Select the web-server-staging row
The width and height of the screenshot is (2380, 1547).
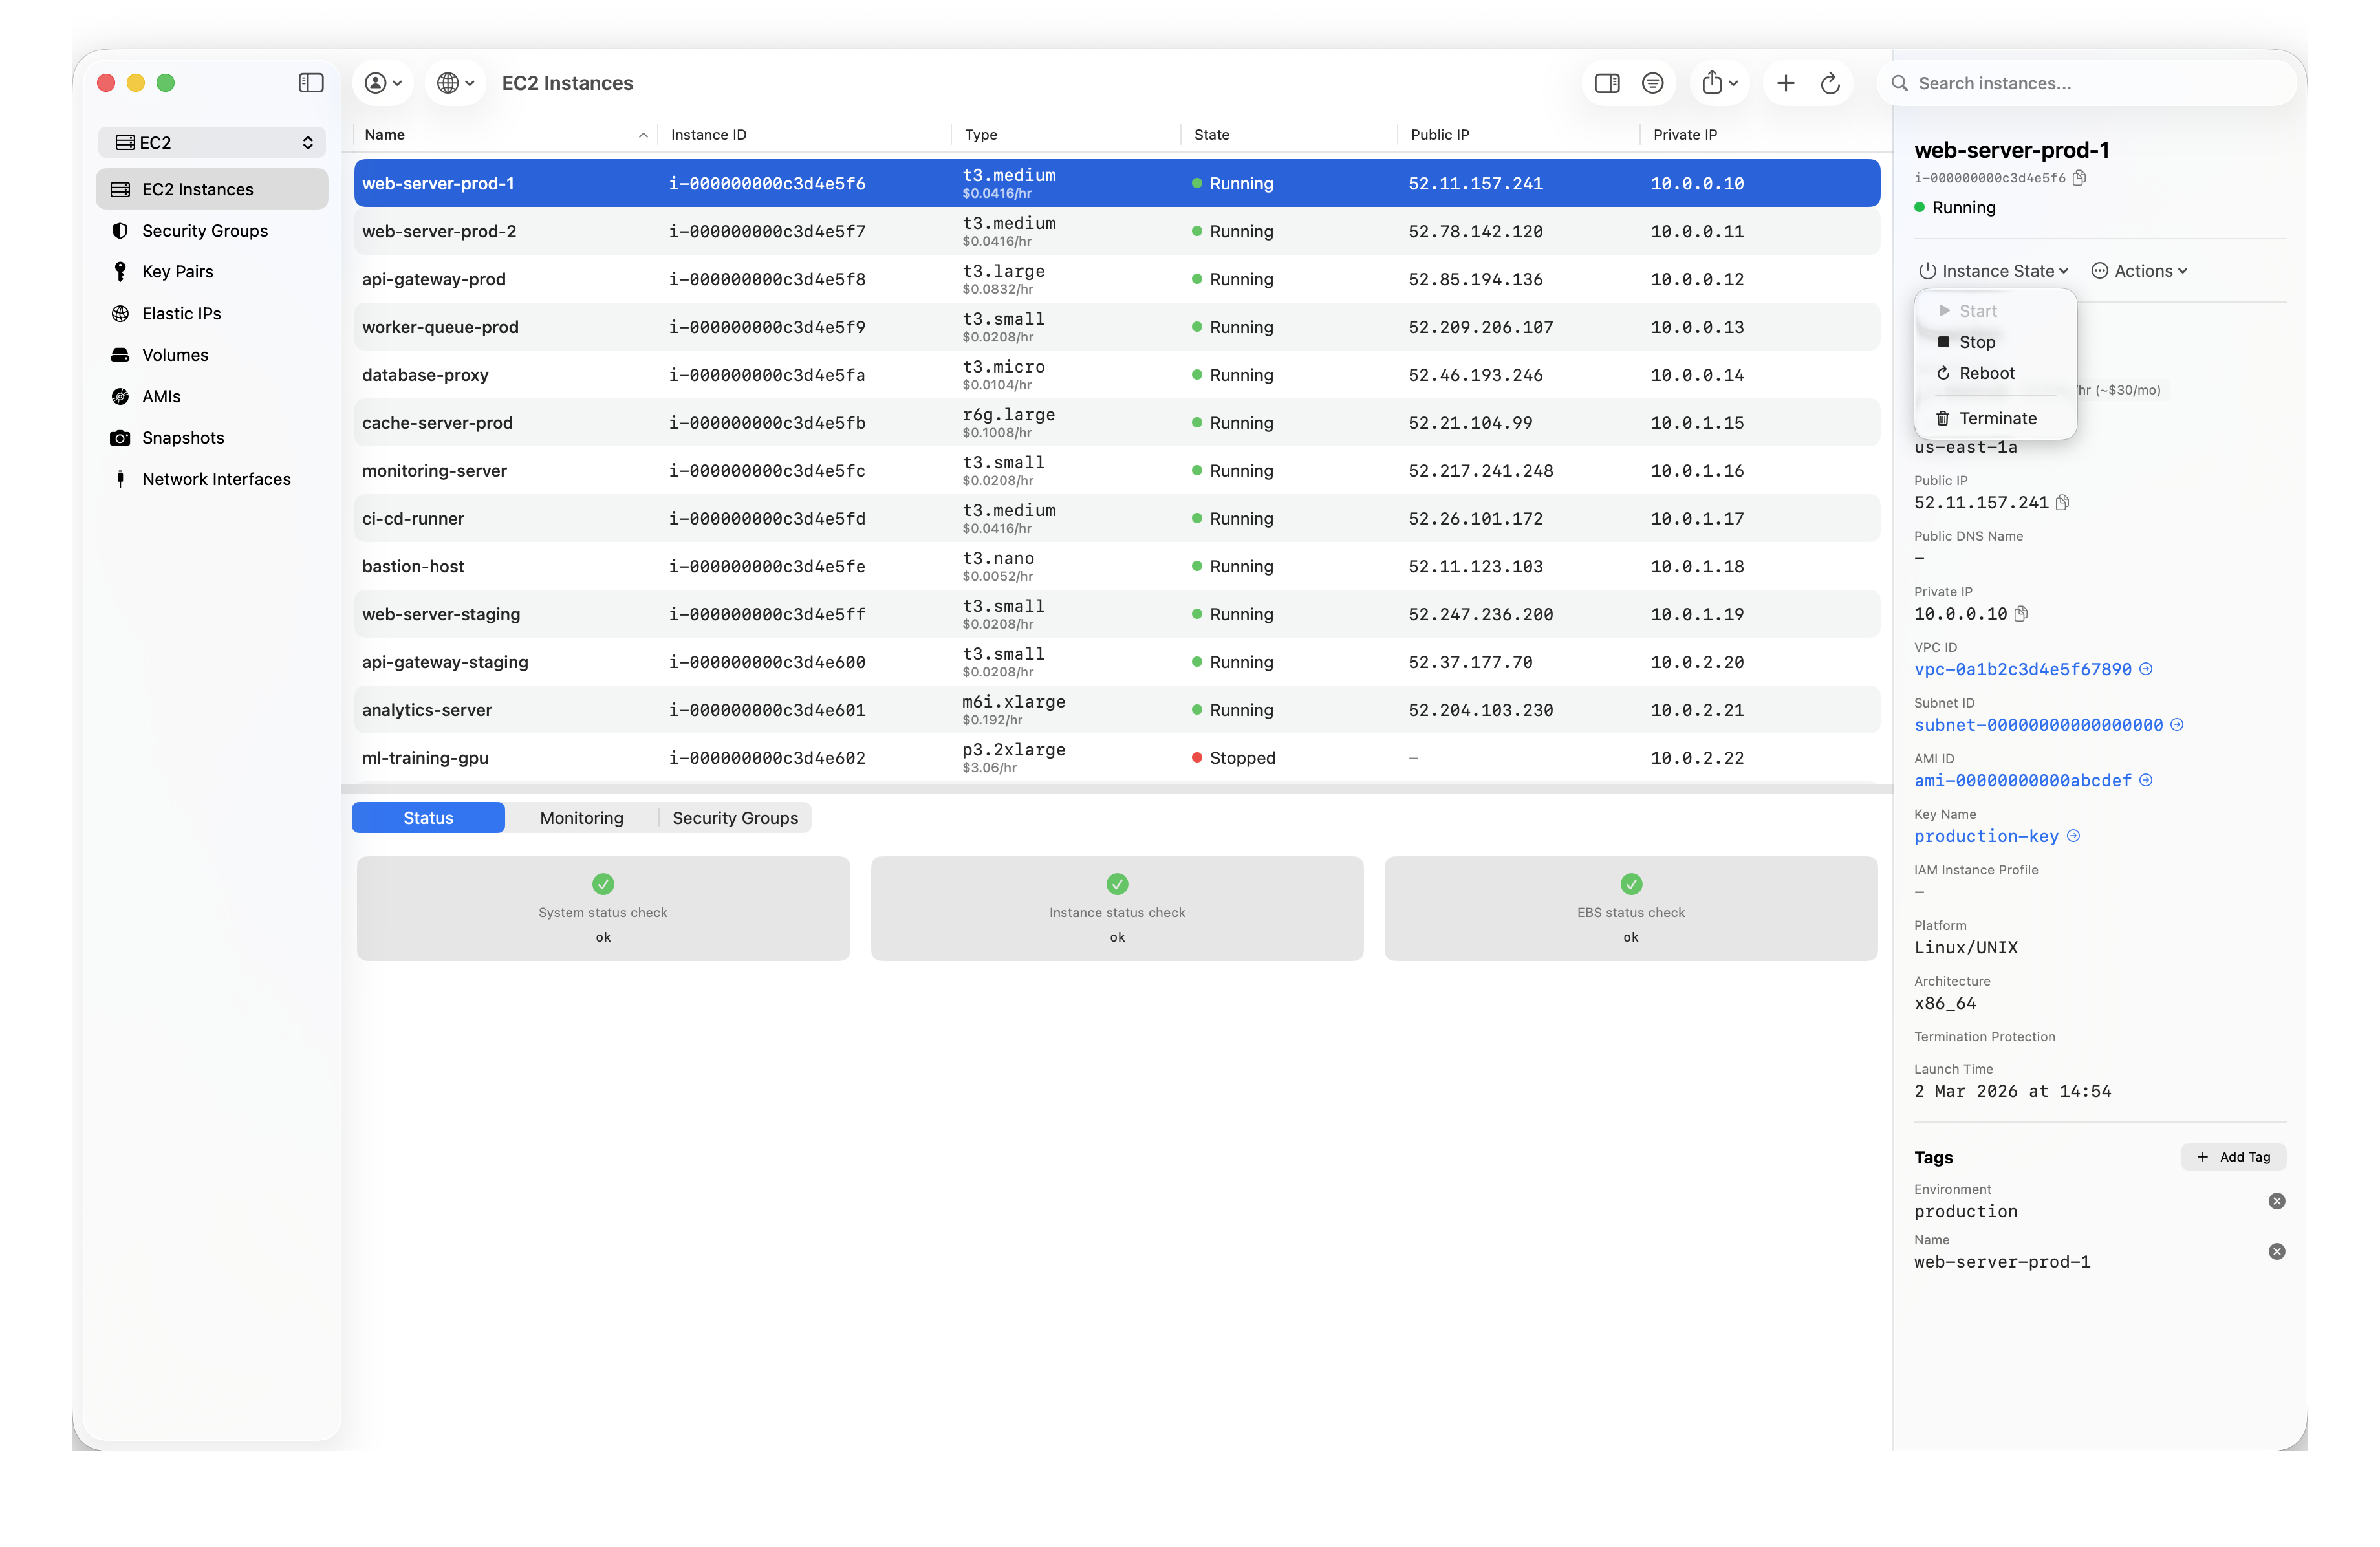[x=1117, y=614]
